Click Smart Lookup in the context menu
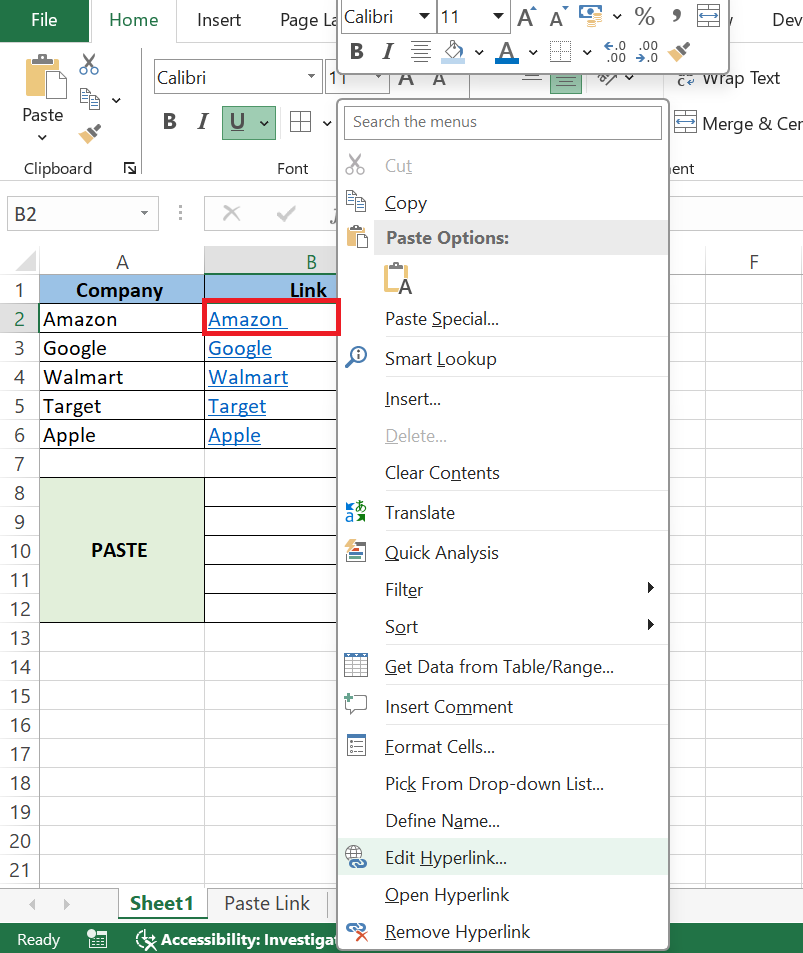The width and height of the screenshot is (803, 953). coord(503,359)
